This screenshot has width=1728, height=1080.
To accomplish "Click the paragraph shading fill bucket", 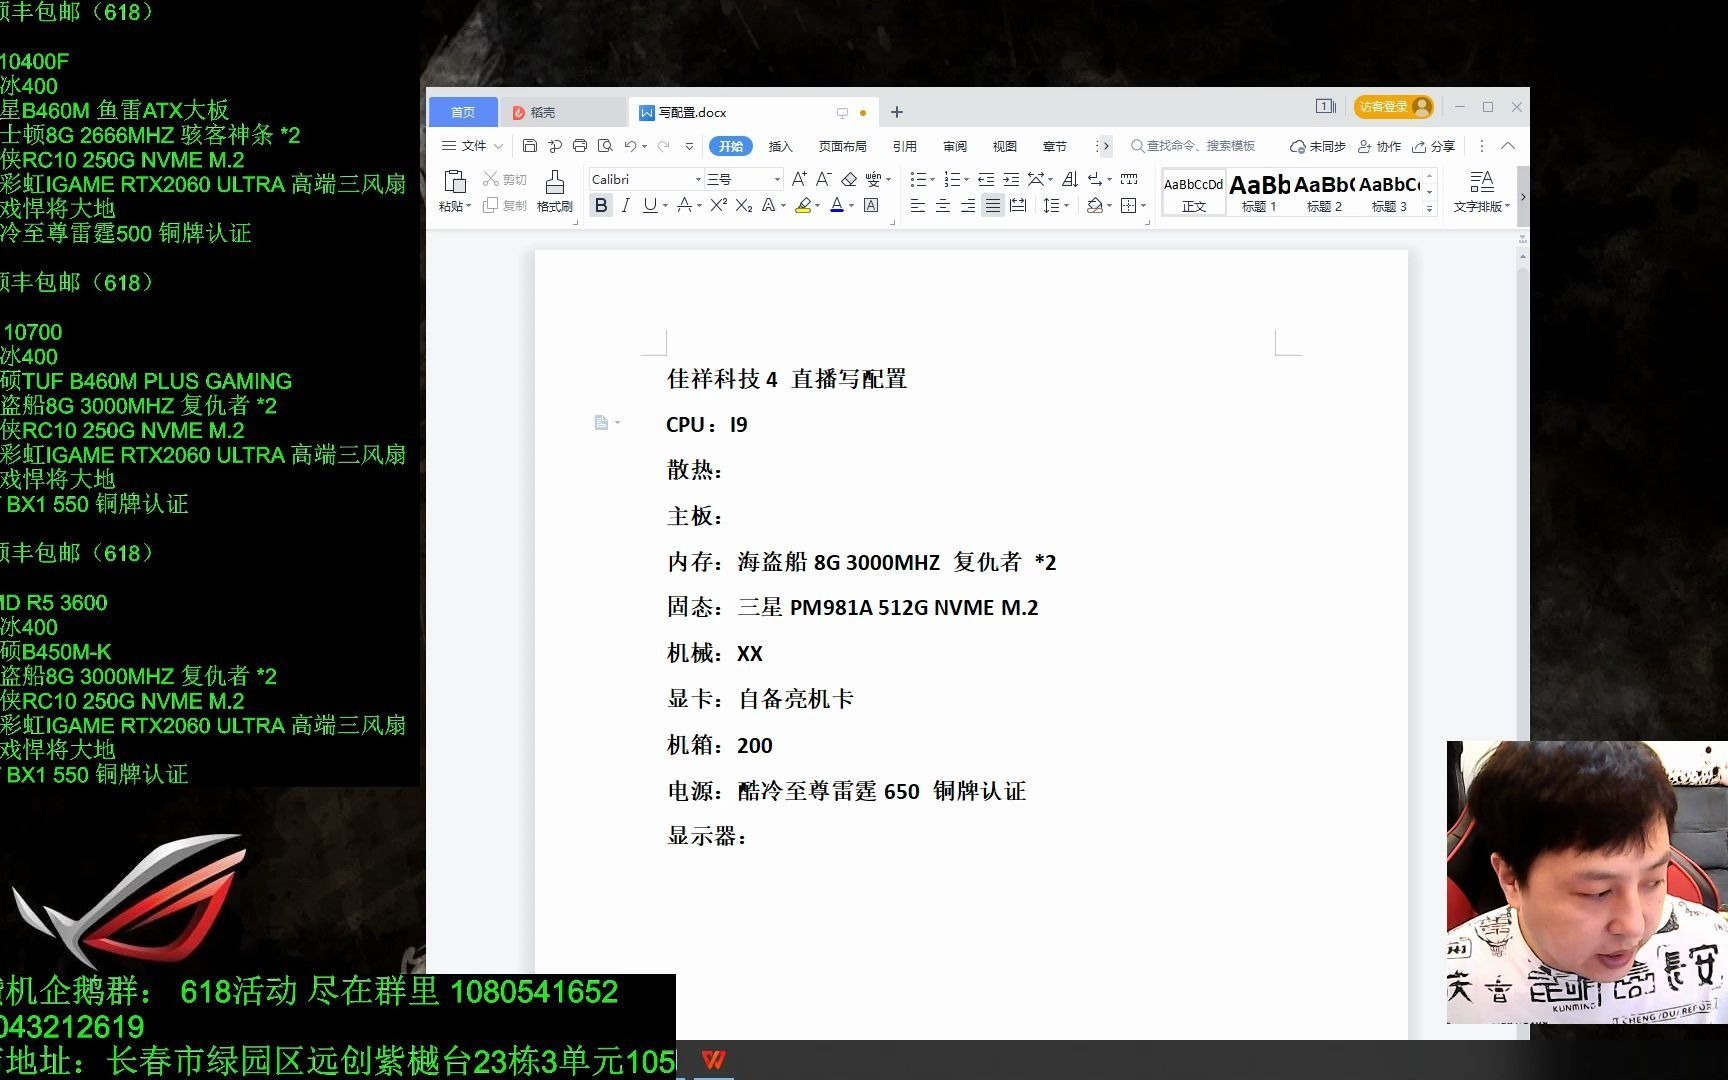I will (1095, 205).
